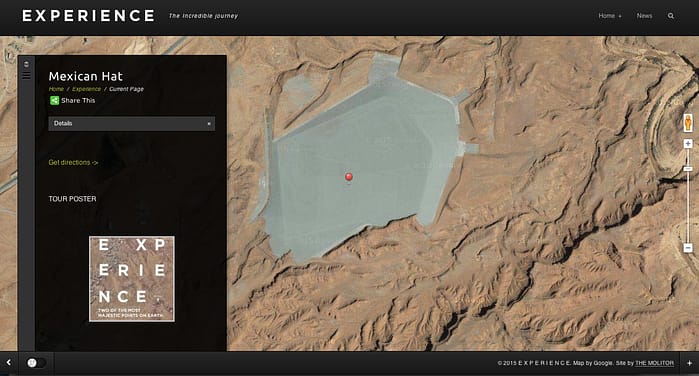The width and height of the screenshot is (699, 376).
Task: Click the Share This text
Action: [78, 101]
